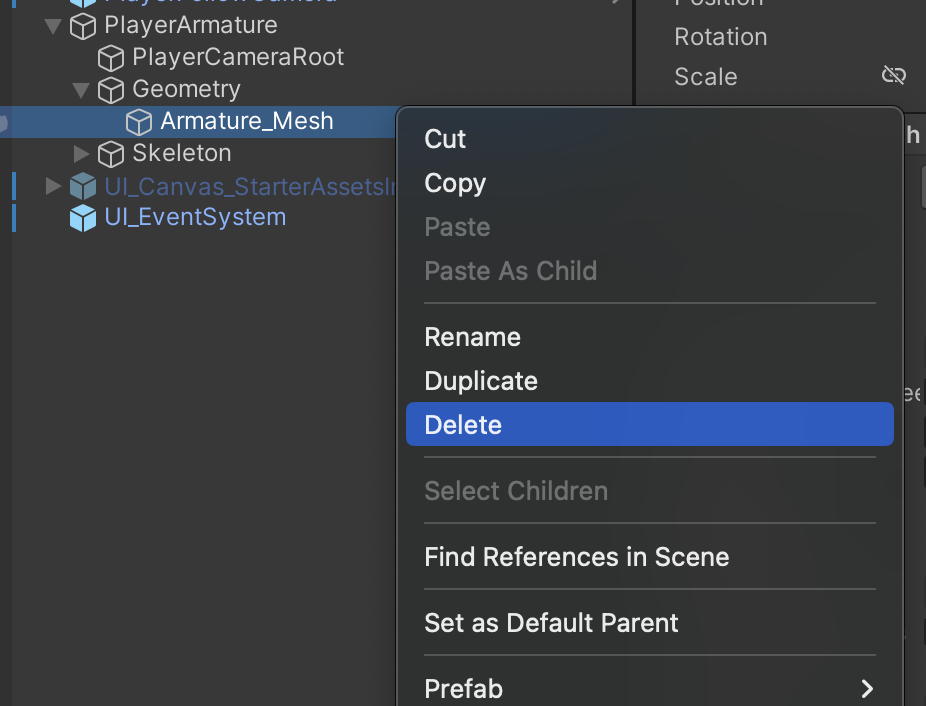This screenshot has width=926, height=706.
Task: Click the PlayerCameraRoot object icon
Action: [x=111, y=58]
